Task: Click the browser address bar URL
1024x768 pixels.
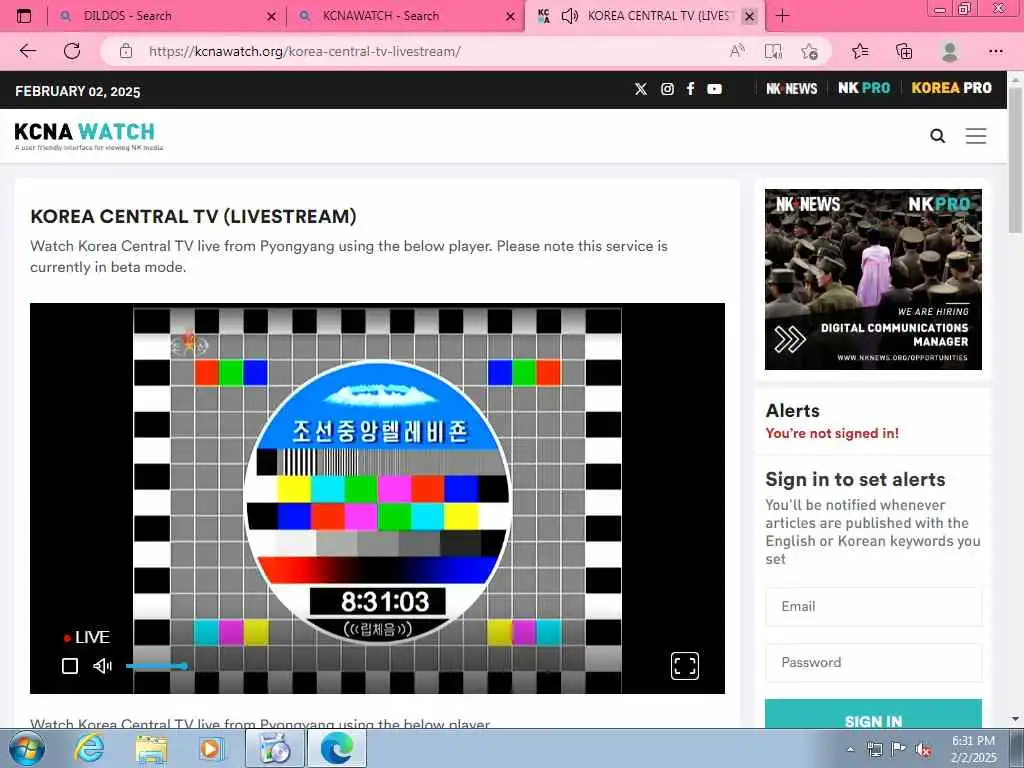Action: (304, 51)
